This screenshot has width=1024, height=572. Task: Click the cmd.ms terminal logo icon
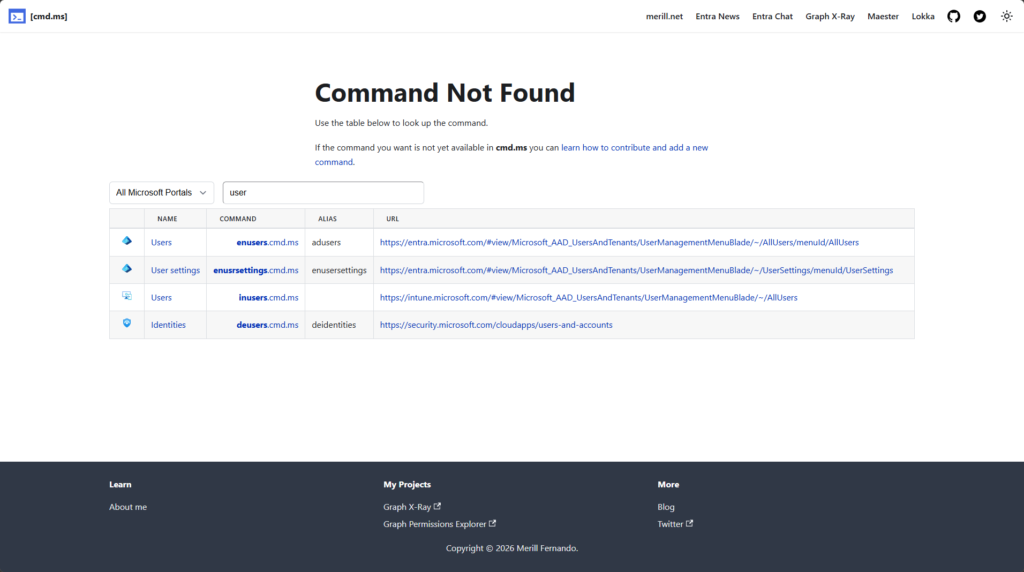[17, 16]
